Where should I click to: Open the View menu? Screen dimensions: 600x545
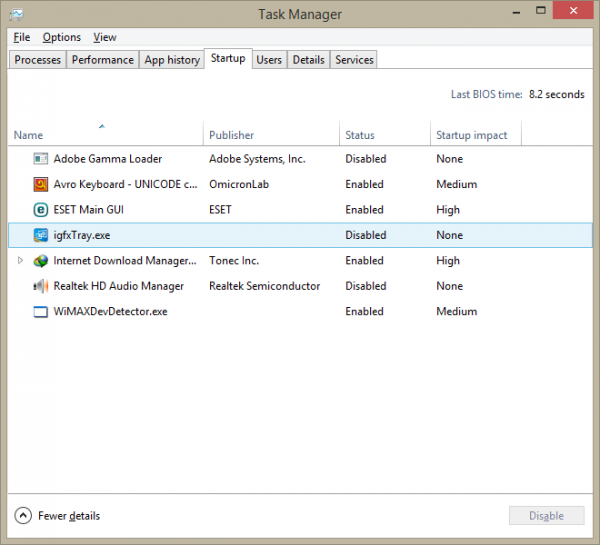pos(105,37)
